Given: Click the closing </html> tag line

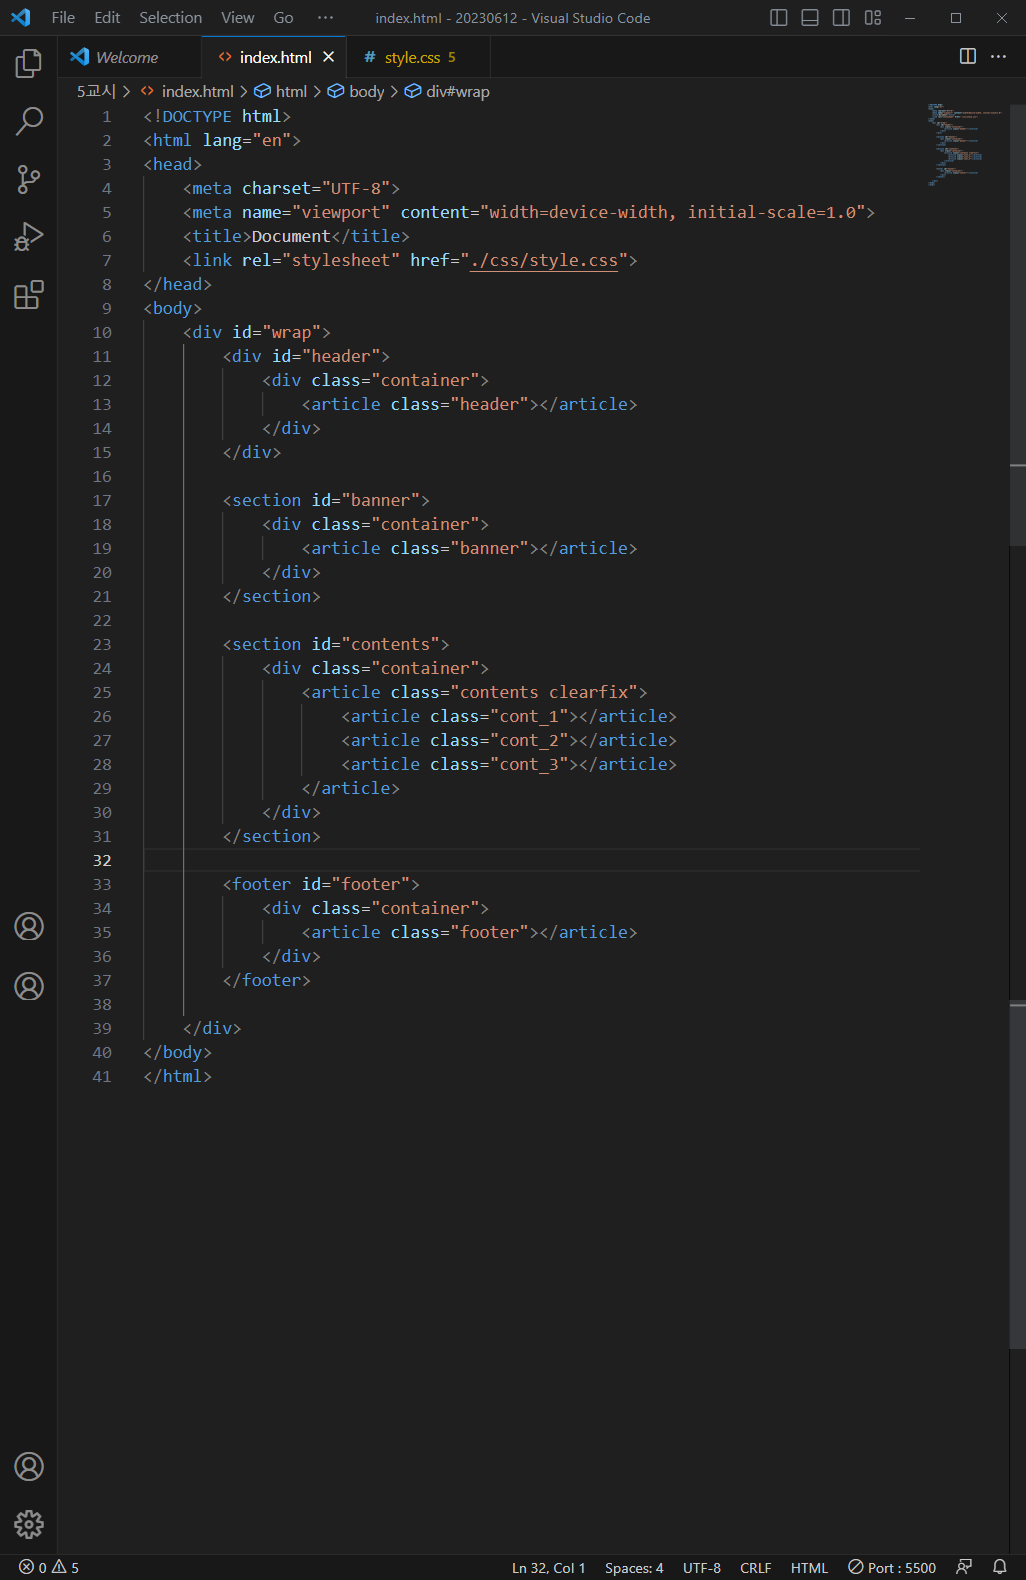Looking at the screenshot, I should (x=177, y=1076).
